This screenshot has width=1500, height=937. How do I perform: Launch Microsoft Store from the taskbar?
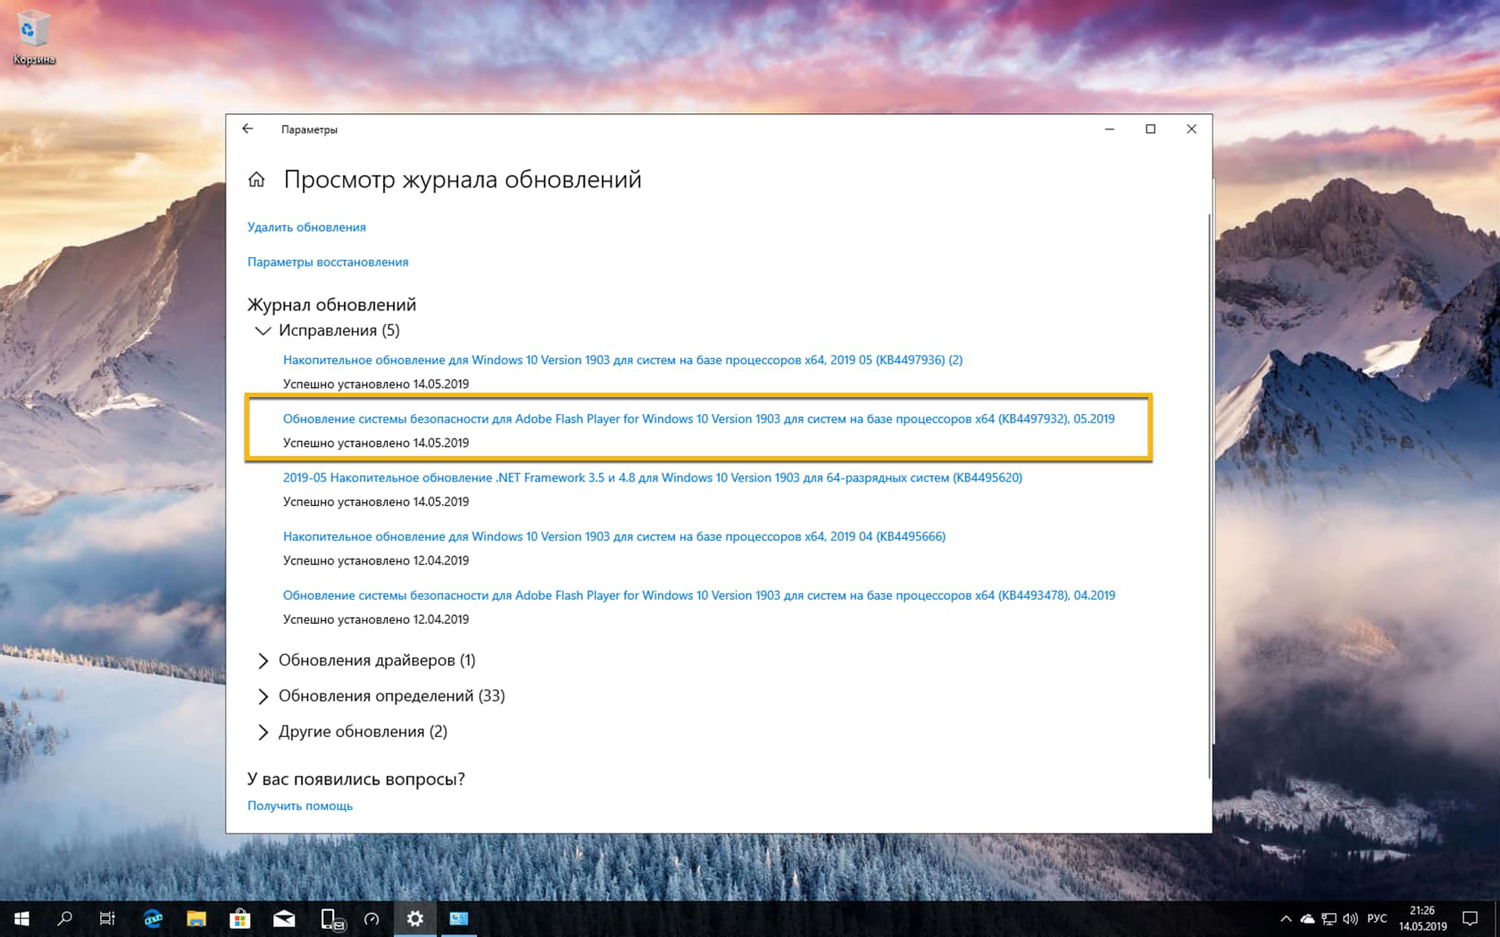(240, 918)
